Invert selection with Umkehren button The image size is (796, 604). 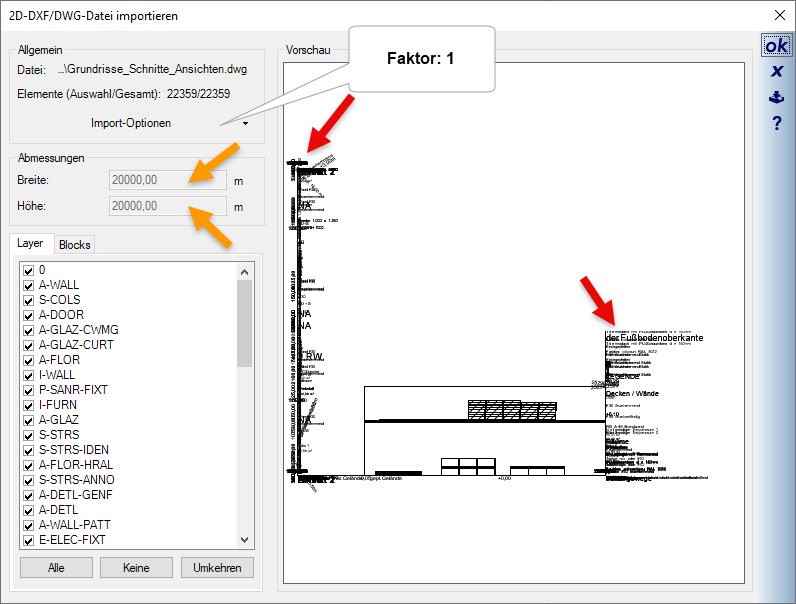tap(217, 568)
